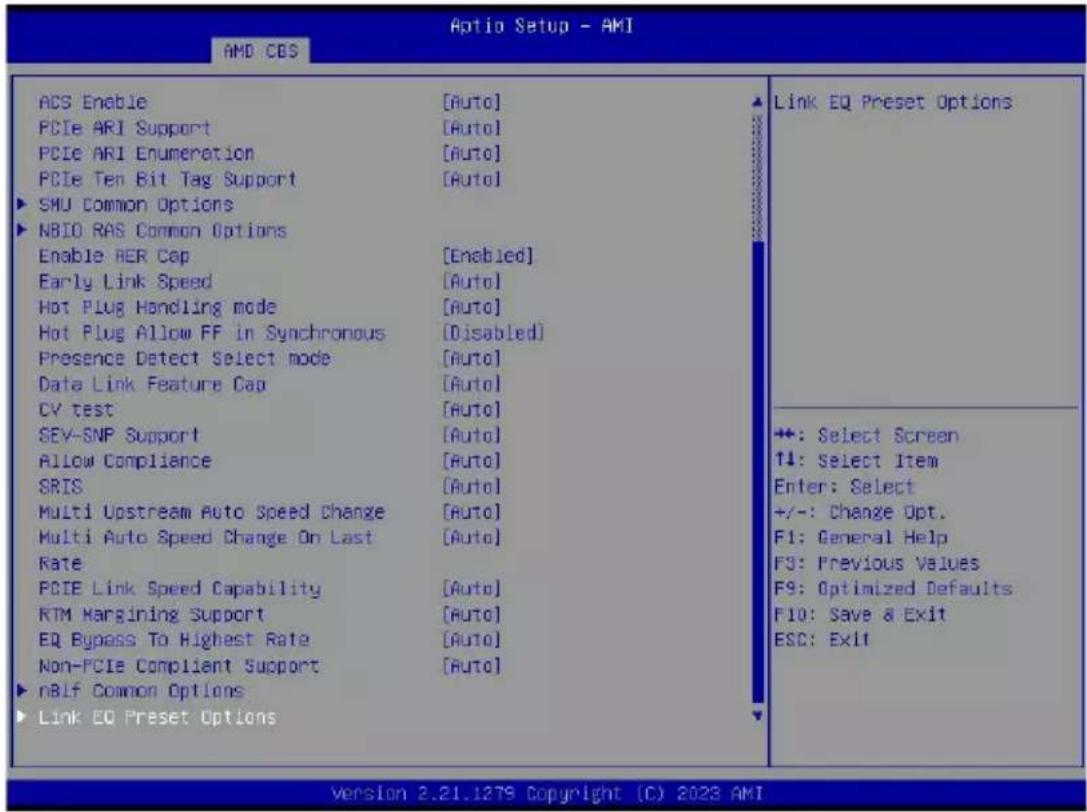The image size is (1087, 812).
Task: Click the Aptio Setup - AMI title
Action: point(541,26)
